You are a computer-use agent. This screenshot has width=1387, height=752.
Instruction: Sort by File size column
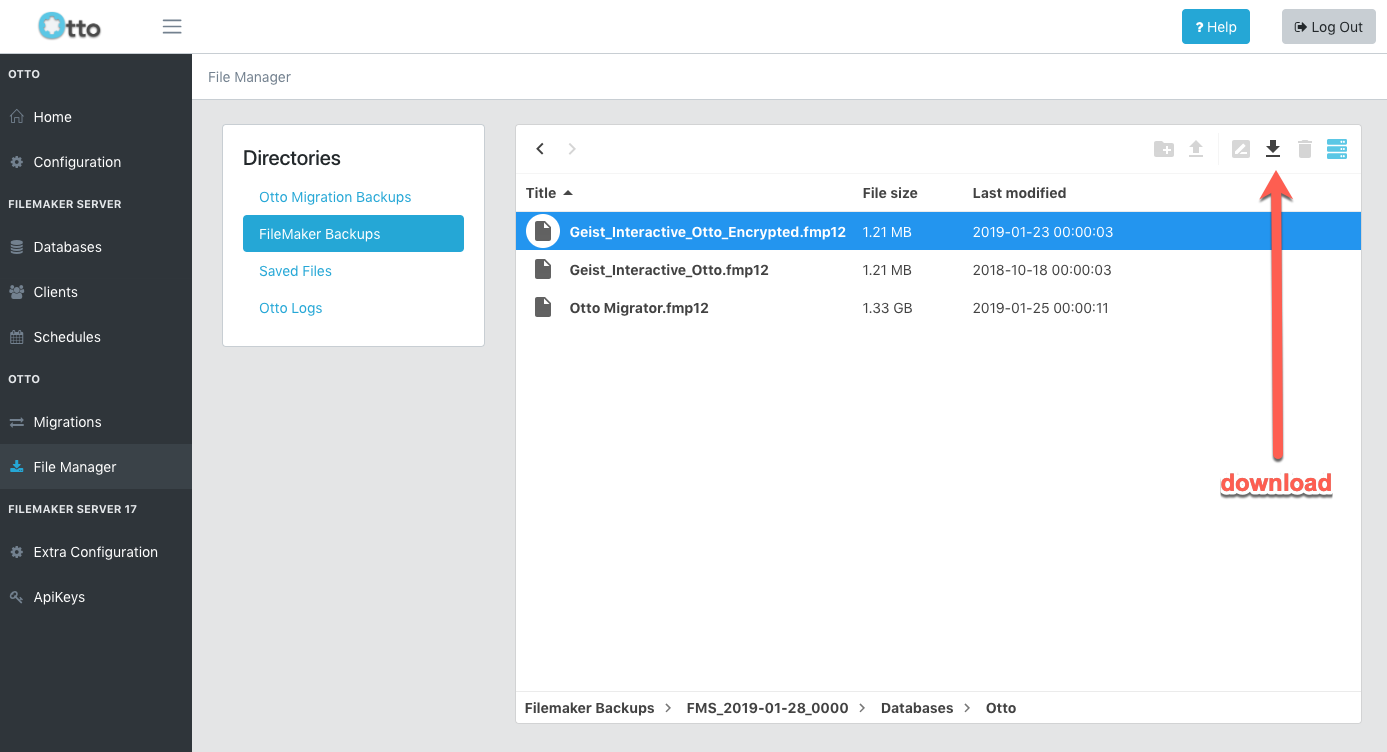(x=890, y=193)
